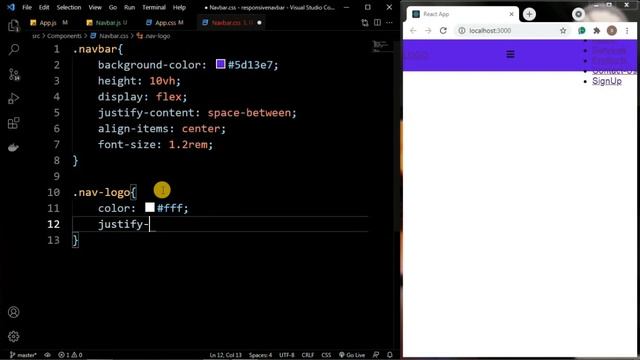Click the Open Changes icon in editor toolbar
640x360 pixels.
click(364, 23)
